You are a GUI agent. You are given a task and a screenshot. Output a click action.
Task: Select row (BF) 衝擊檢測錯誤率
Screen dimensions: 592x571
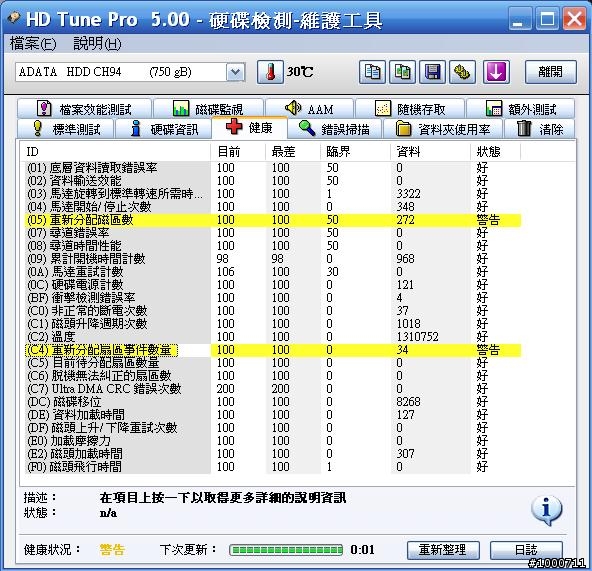(x=273, y=298)
